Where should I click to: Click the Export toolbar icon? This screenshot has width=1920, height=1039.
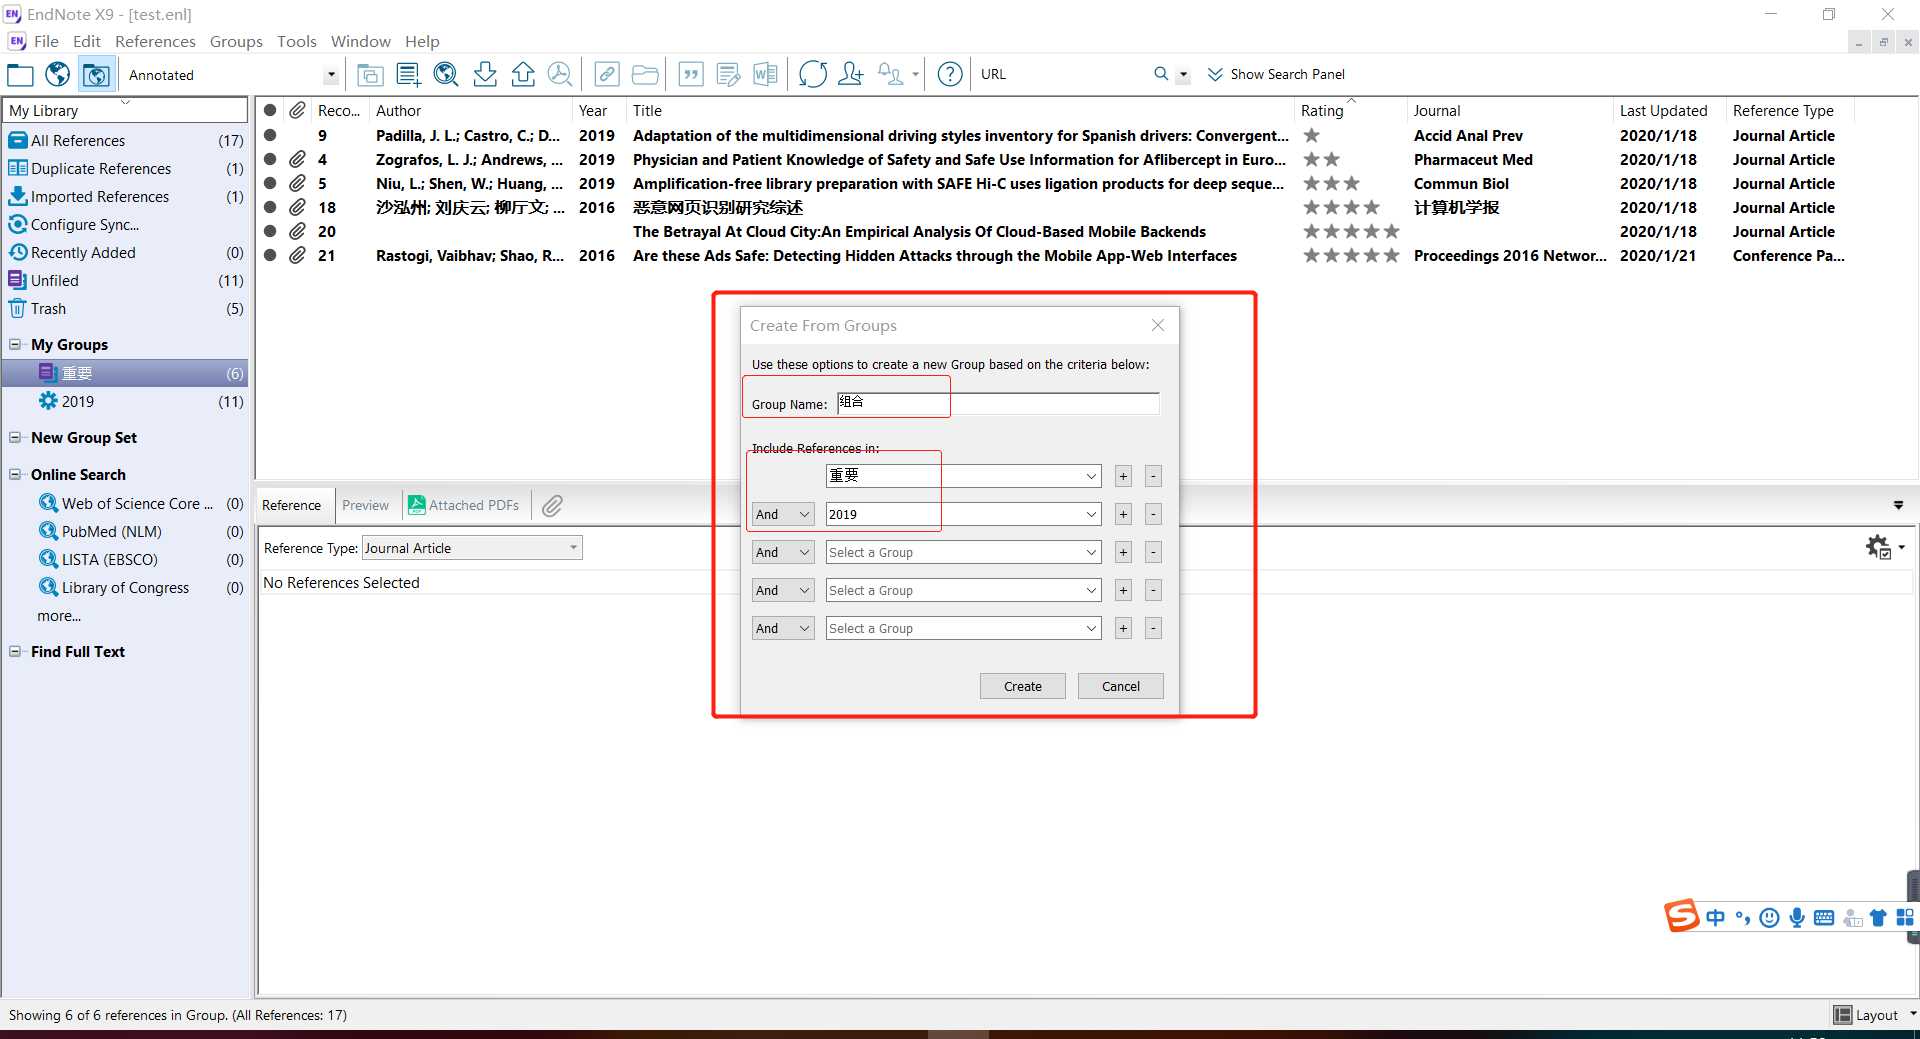523,74
